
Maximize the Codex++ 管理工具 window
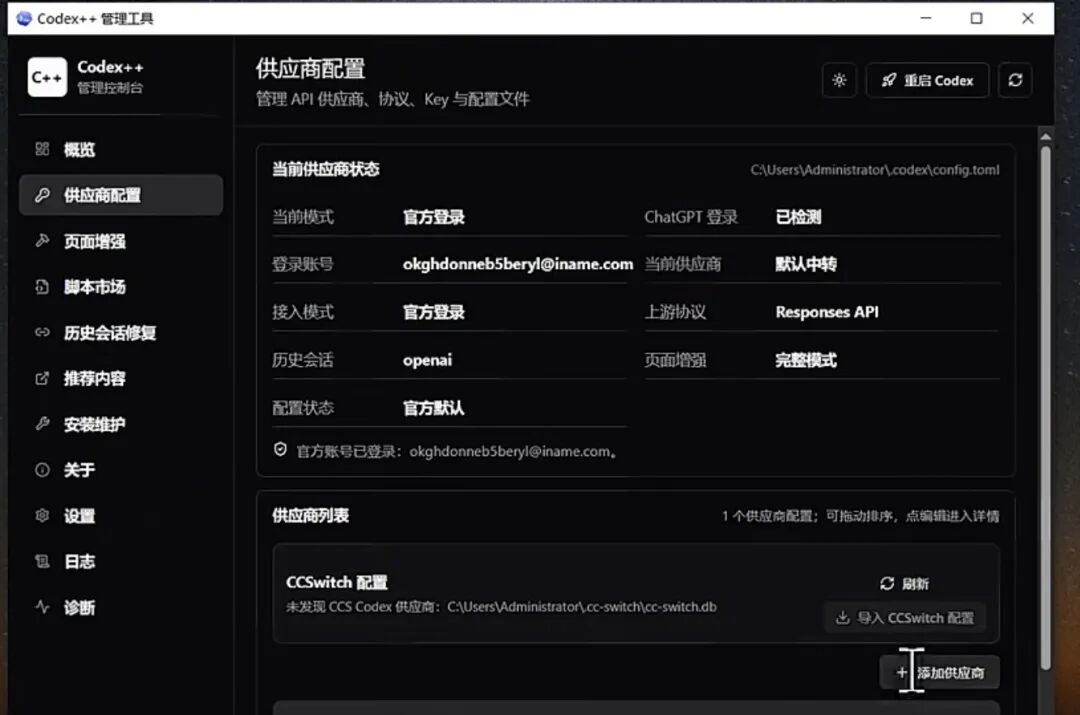coord(977,19)
